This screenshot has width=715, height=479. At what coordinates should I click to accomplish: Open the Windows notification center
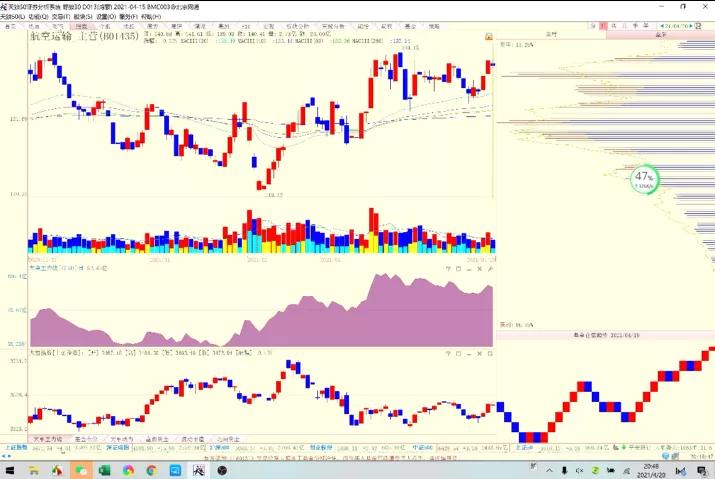[702, 470]
